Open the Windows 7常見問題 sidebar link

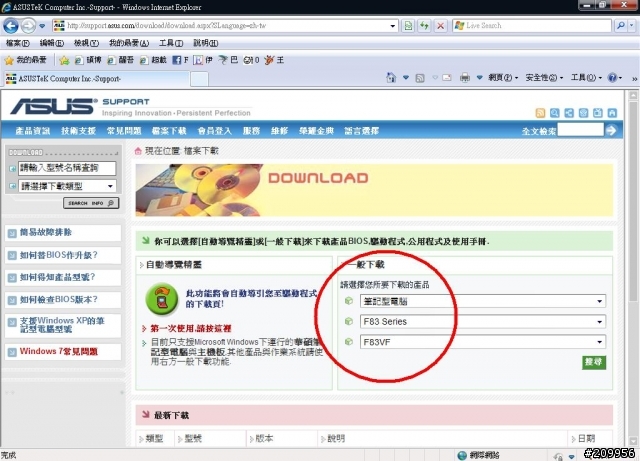(x=58, y=352)
